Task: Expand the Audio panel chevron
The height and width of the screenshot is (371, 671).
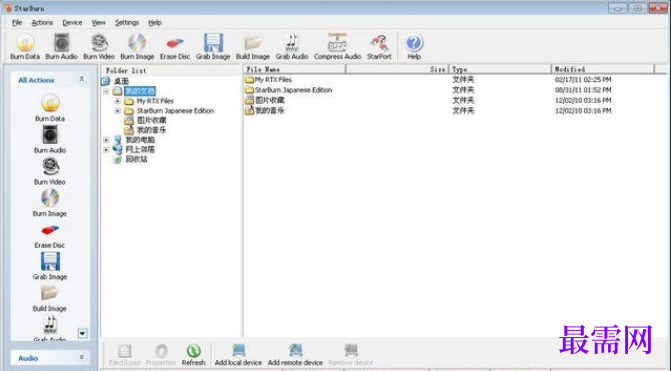Action: tap(81, 357)
